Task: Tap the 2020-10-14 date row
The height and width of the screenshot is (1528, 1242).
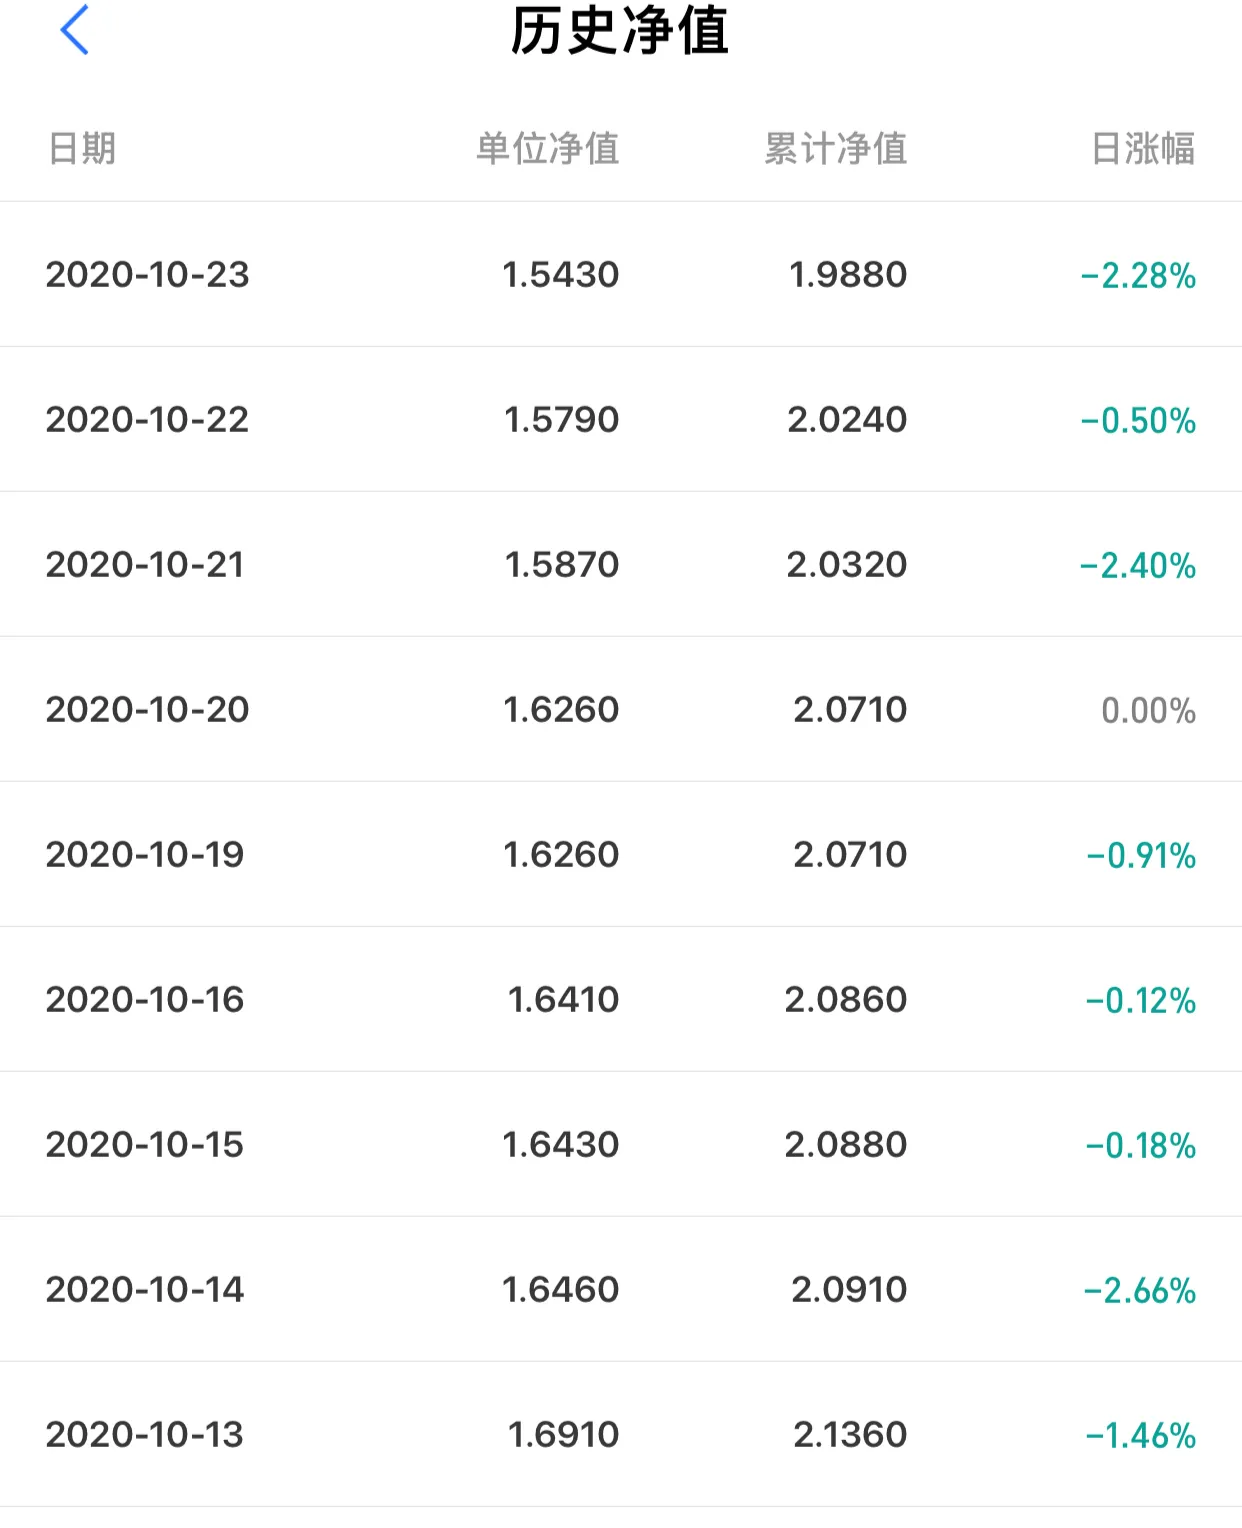Action: click(x=621, y=1289)
